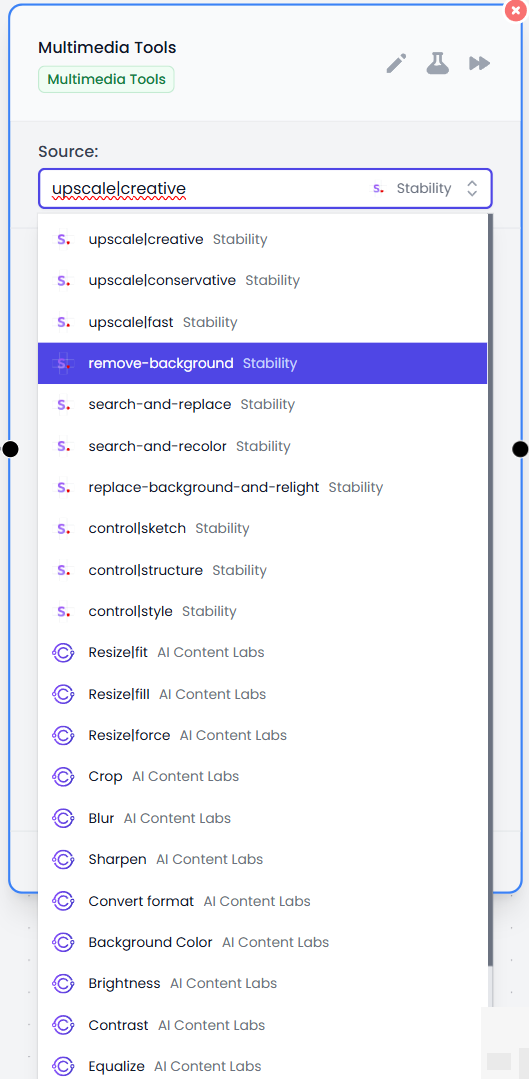This screenshot has width=529, height=1079.
Task: Click the right black connector dot
Action: click(x=521, y=449)
